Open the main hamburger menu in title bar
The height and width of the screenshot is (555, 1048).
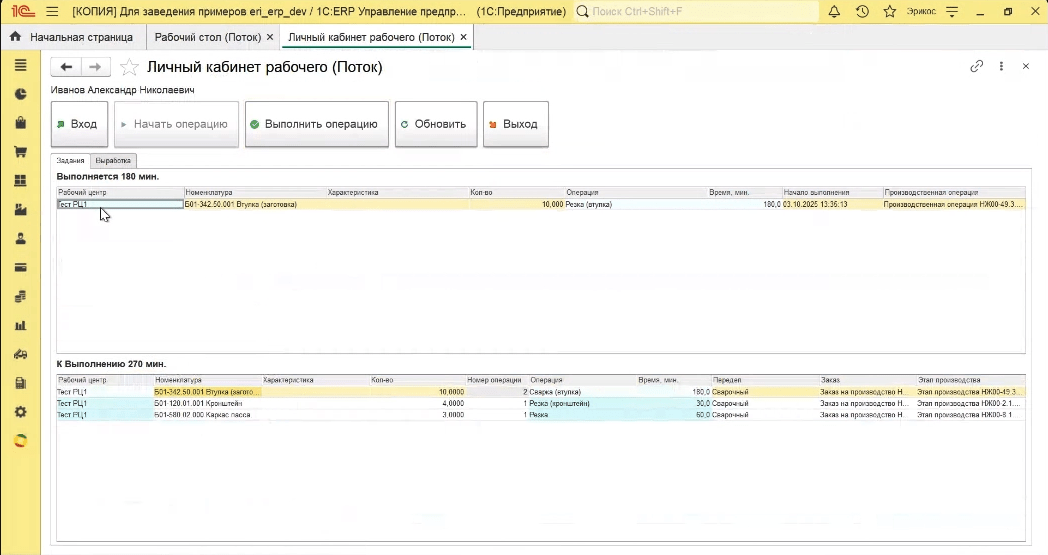(52, 12)
